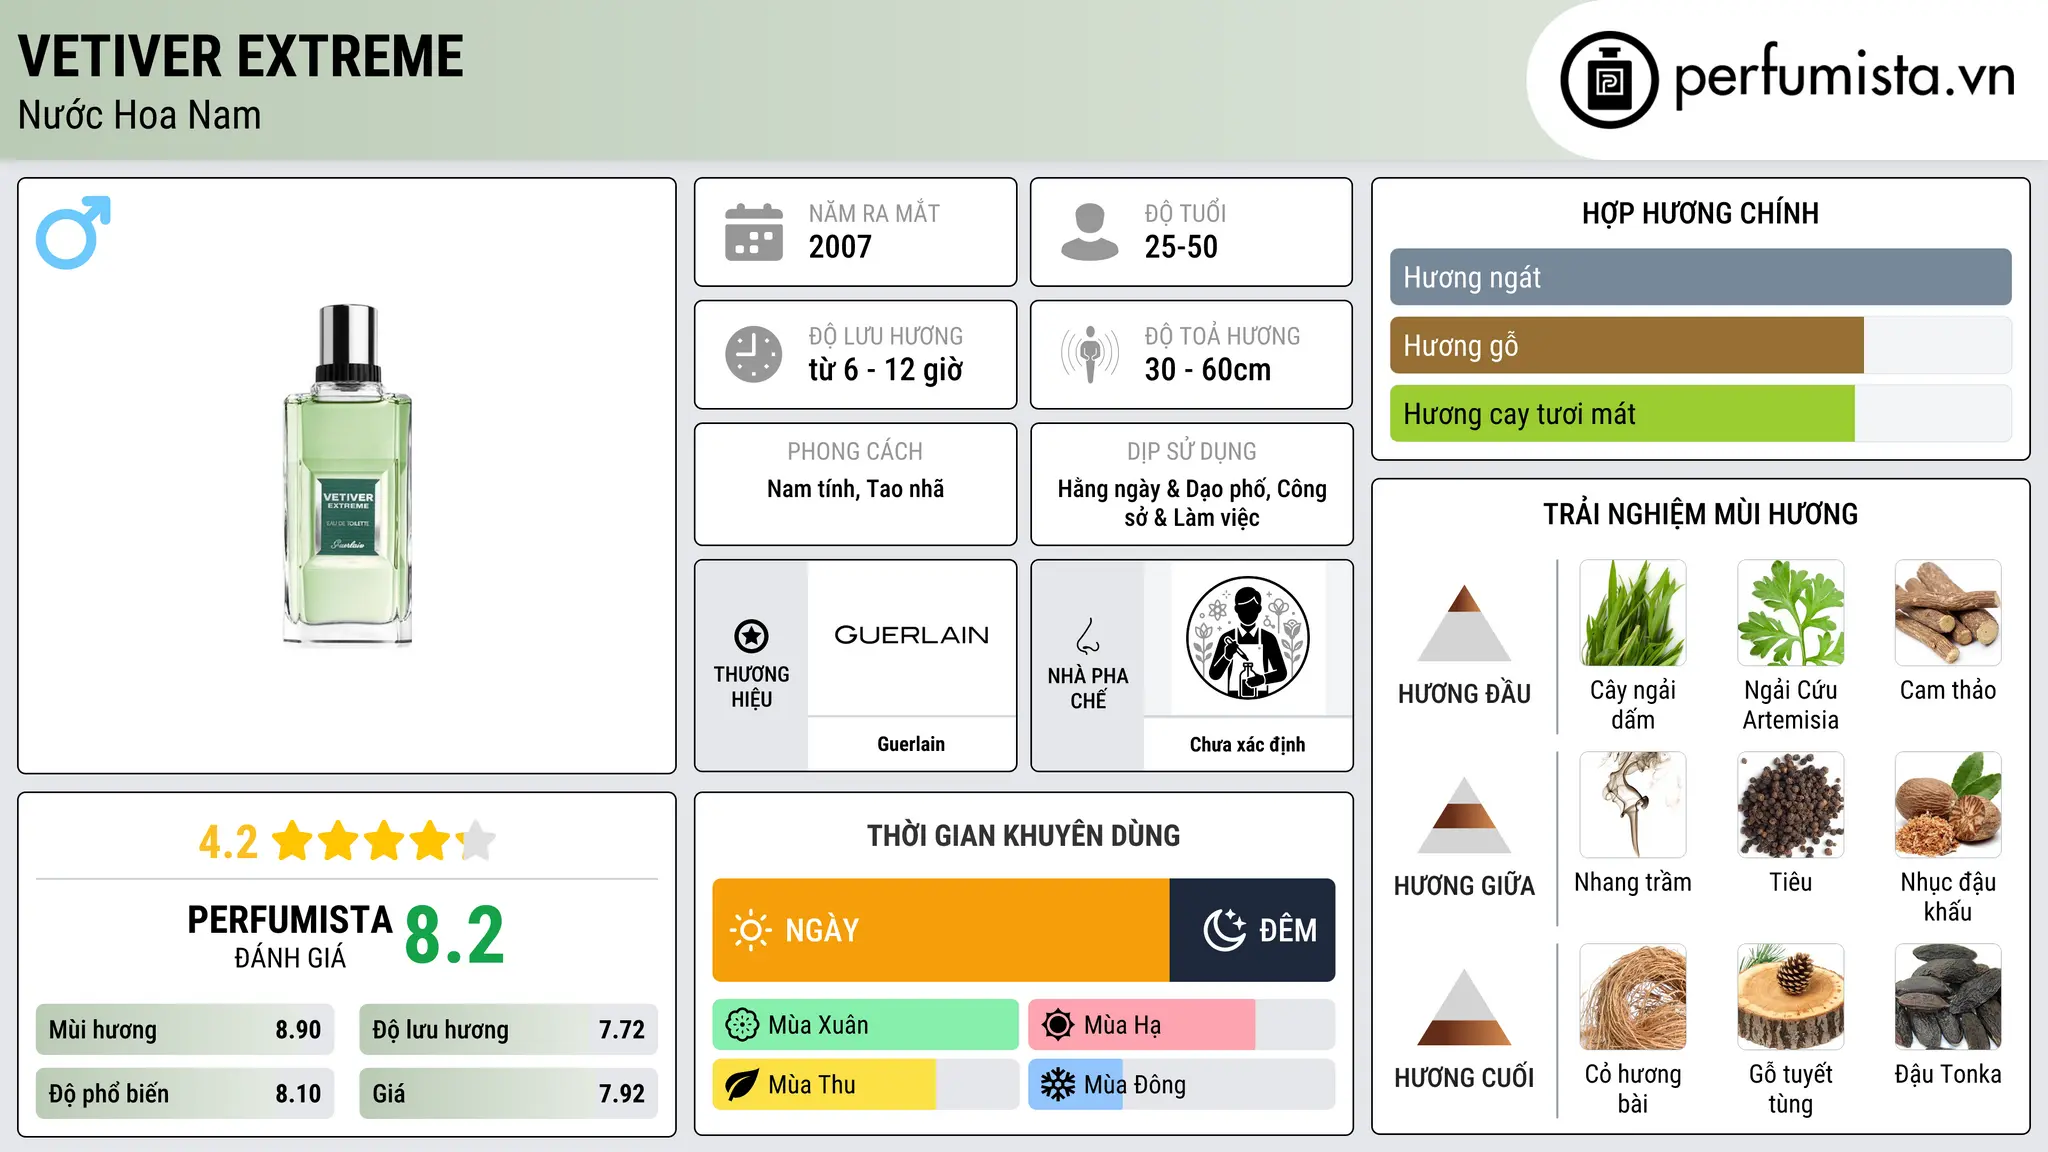
Task: Click the Mùa Thu season bar
Action: 866,1085
